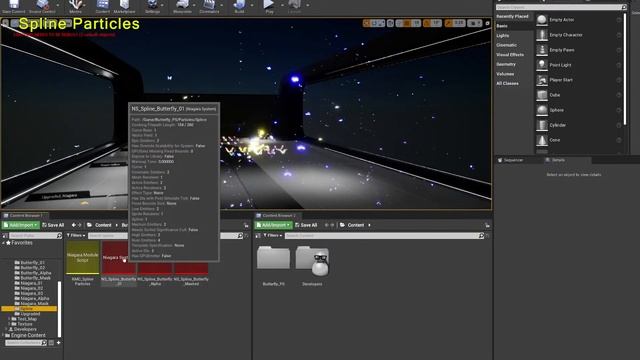
Task: Open viewport options dropdown arrow
Action: click(x=5, y=24)
